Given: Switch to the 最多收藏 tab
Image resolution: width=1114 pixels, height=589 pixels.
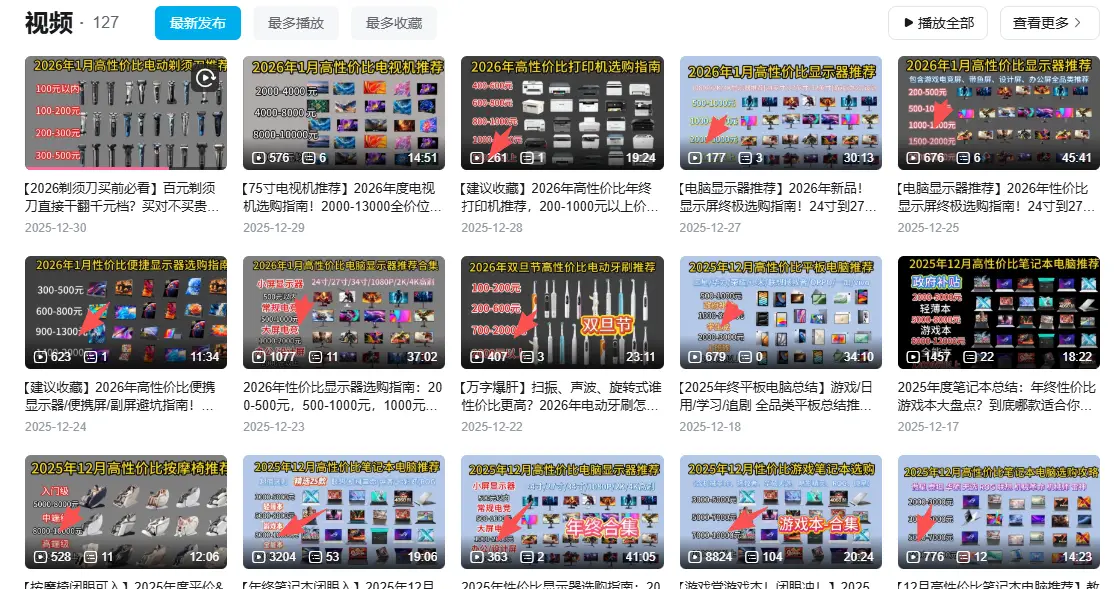Looking at the screenshot, I should click(x=394, y=23).
